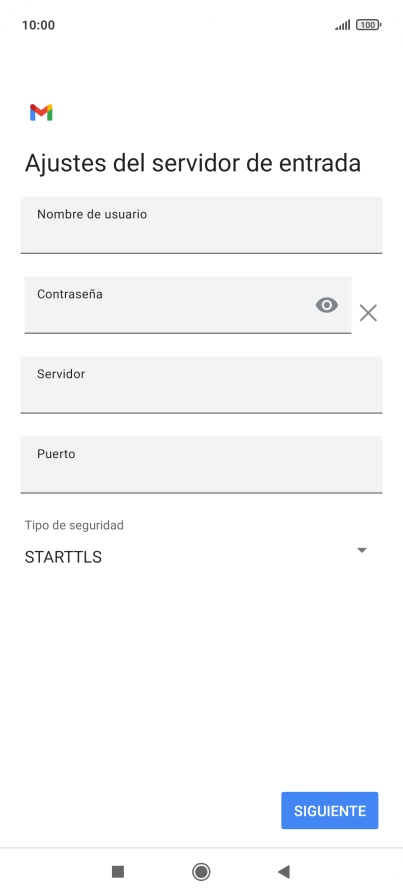The width and height of the screenshot is (403, 896).
Task: Tap the Servidor field label
Action: [x=61, y=374]
